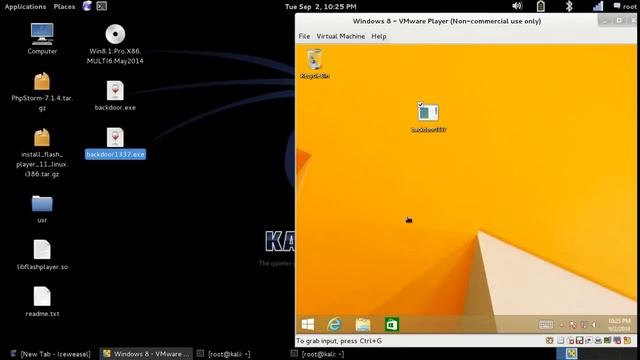Open the Recycle Bin in Windows 8 VM
640x360 pixels.
tap(315, 64)
